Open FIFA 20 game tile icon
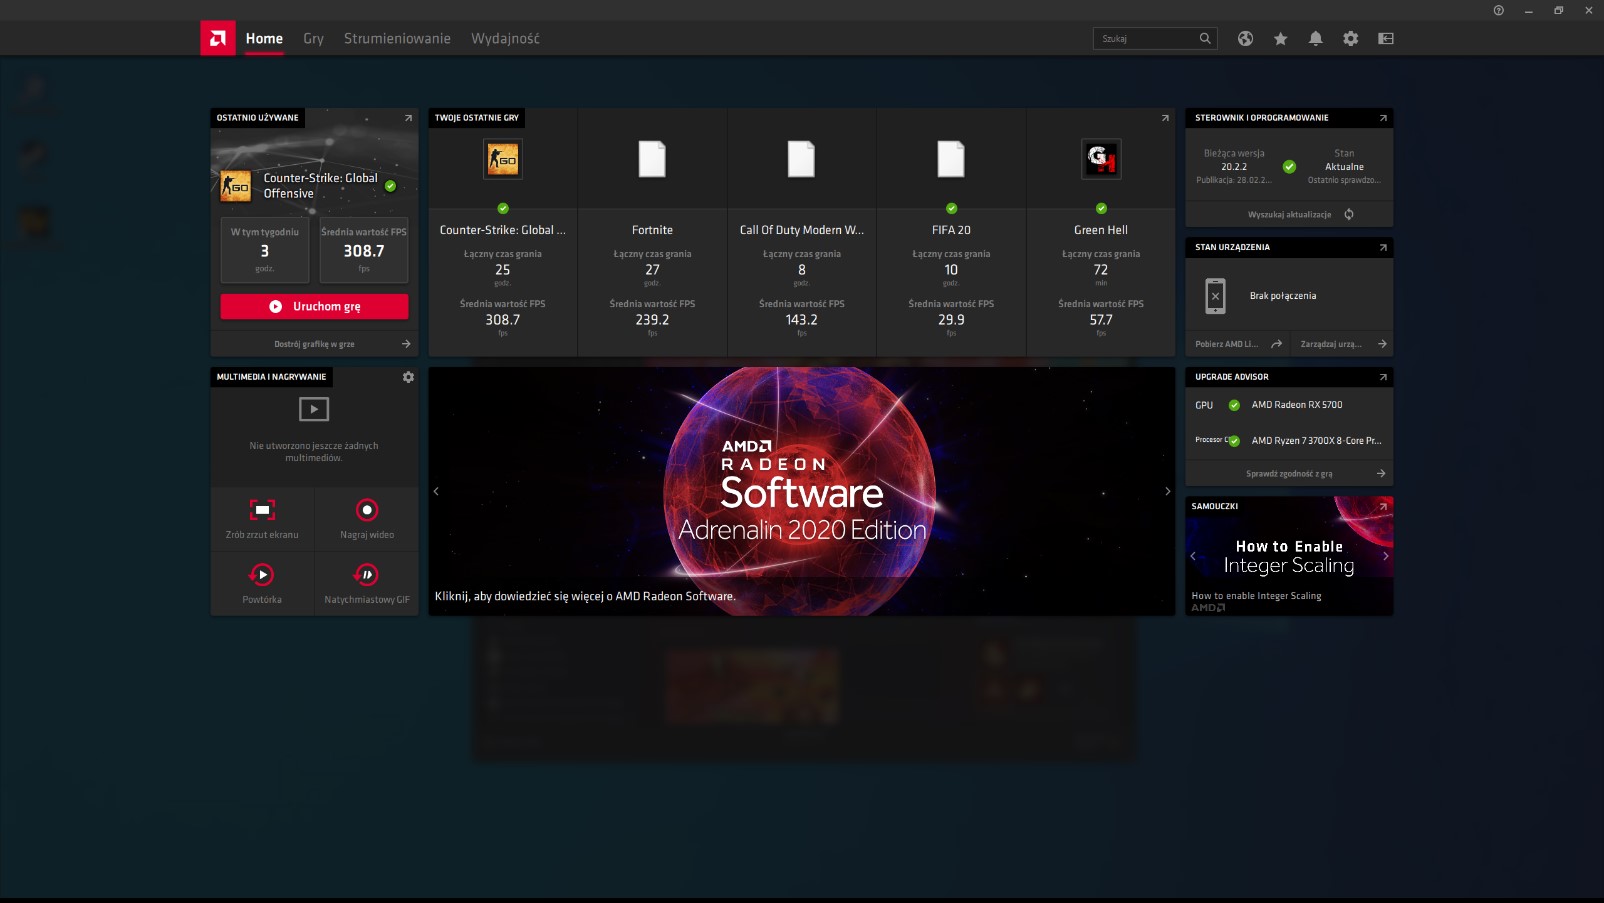The width and height of the screenshot is (1604, 903). click(x=951, y=159)
